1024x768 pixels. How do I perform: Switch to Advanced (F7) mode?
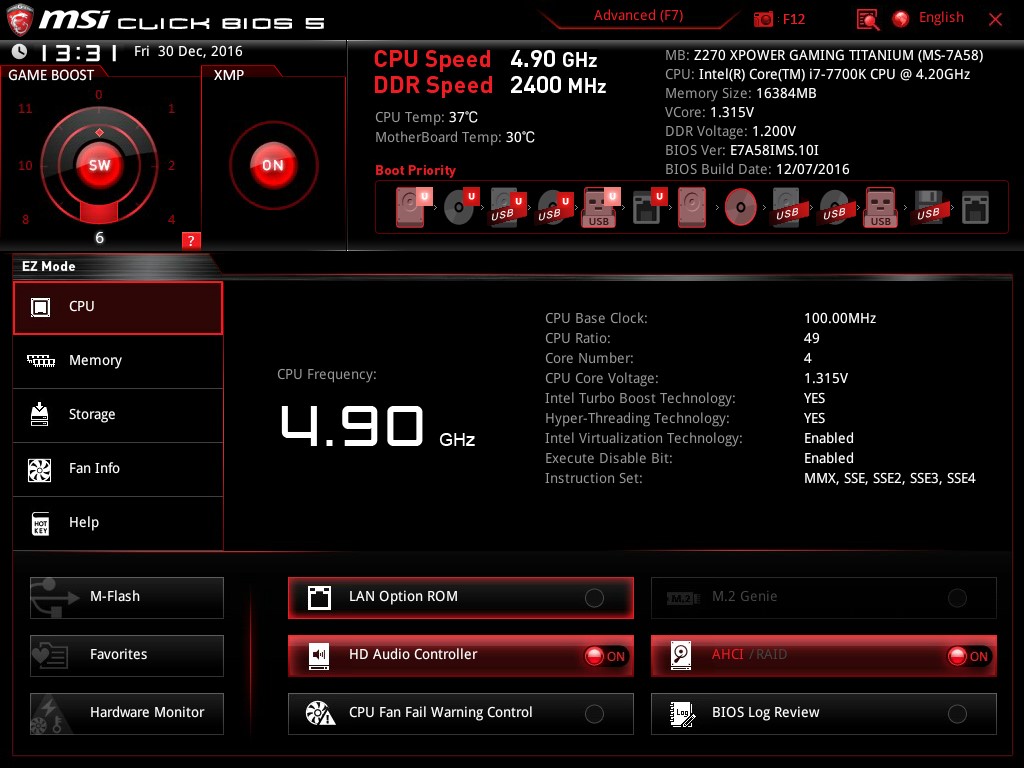(638, 16)
